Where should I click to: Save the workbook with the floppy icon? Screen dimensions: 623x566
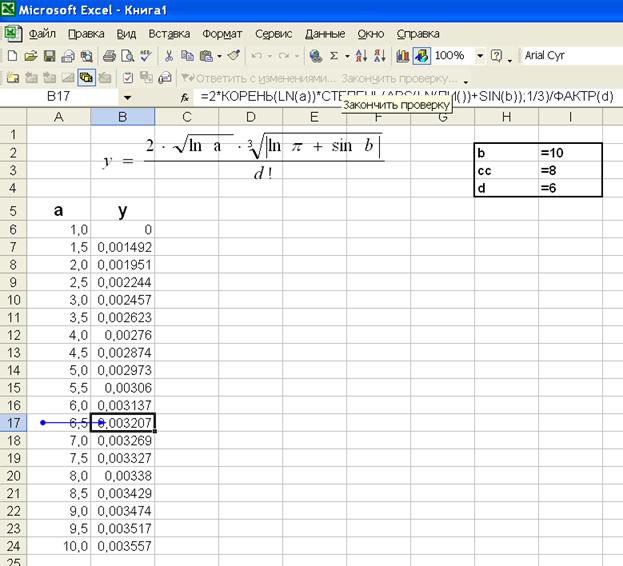pyautogui.click(x=49, y=56)
